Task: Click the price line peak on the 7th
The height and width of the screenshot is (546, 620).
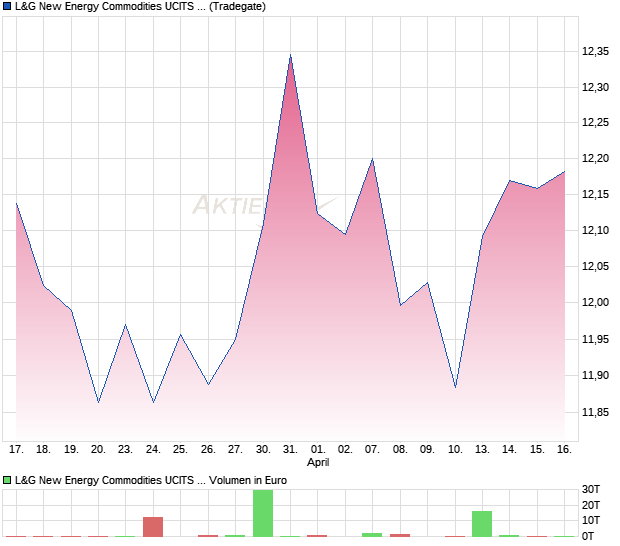Action: [372, 159]
